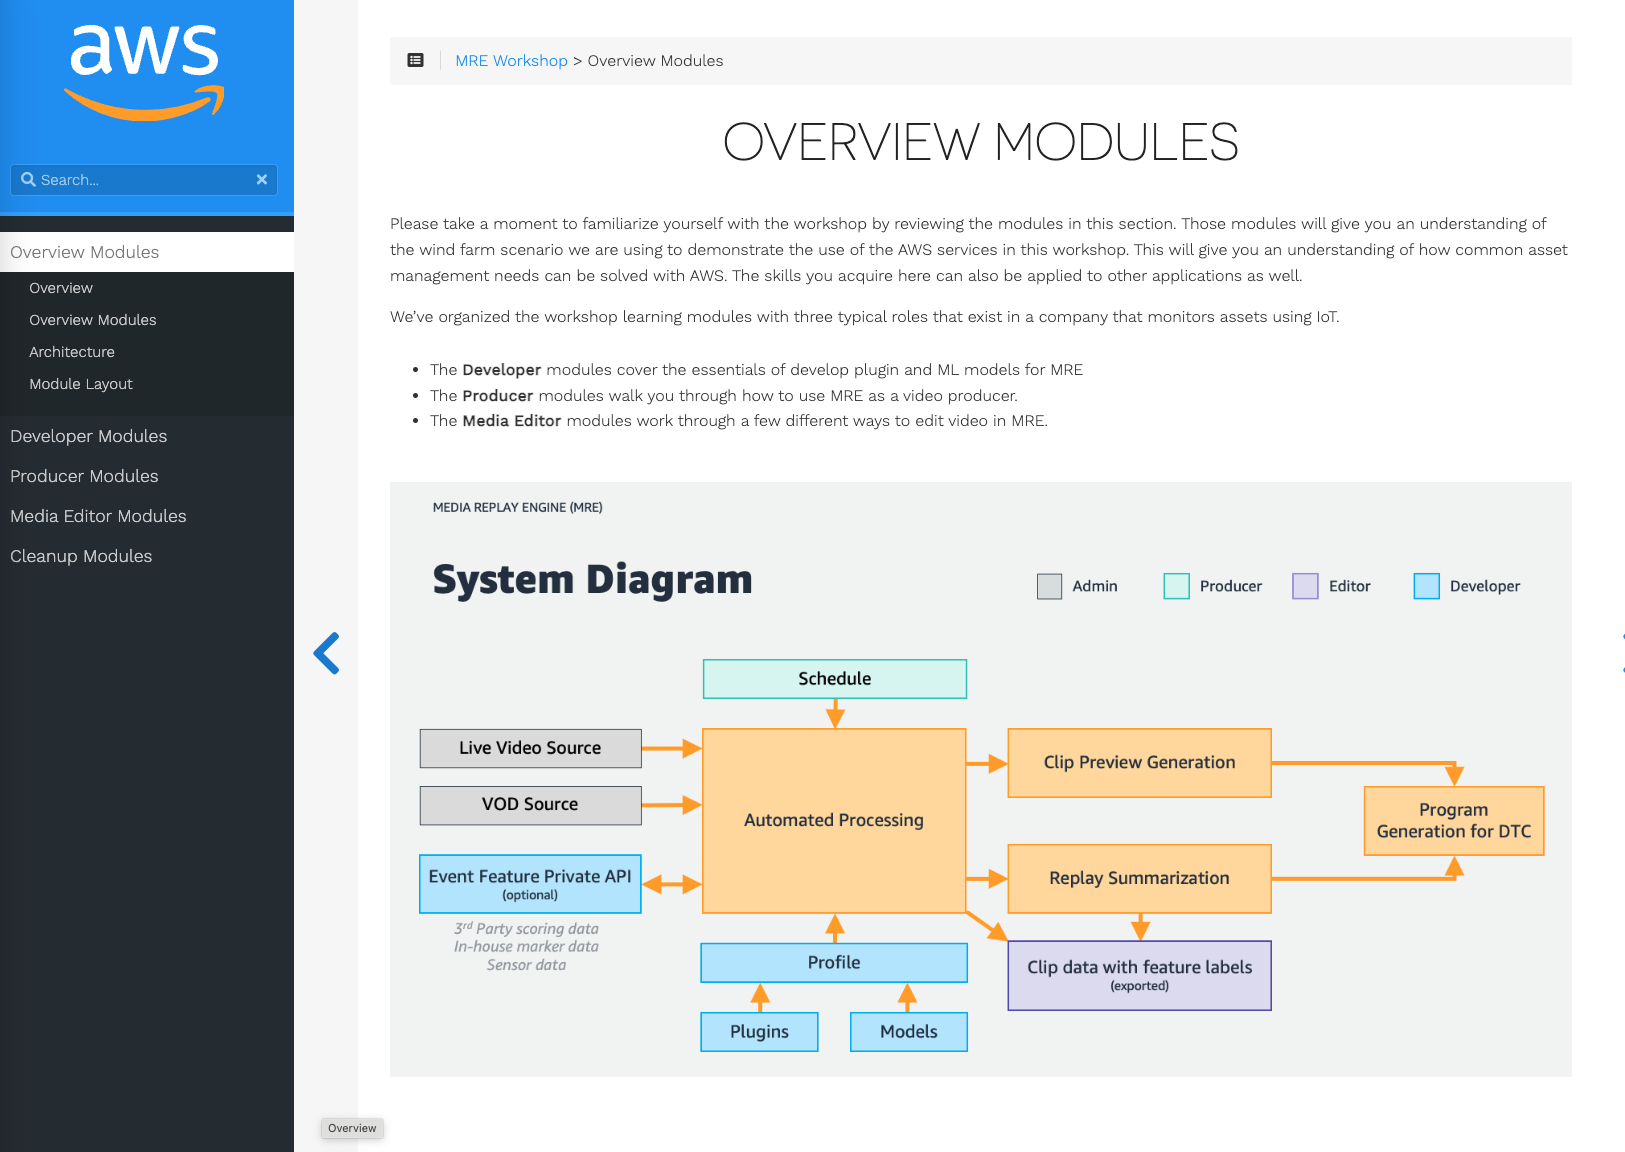This screenshot has width=1625, height=1152.
Task: Focus the Search input field
Action: pos(145,180)
